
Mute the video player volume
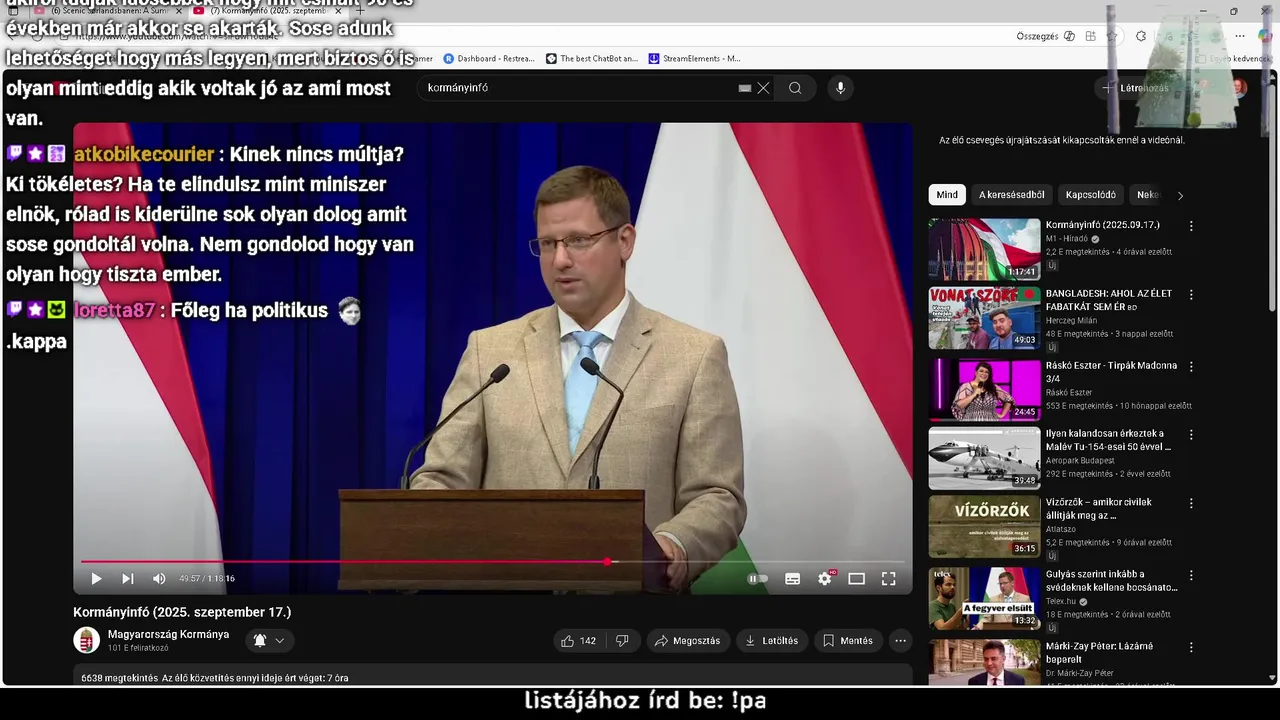(x=159, y=578)
